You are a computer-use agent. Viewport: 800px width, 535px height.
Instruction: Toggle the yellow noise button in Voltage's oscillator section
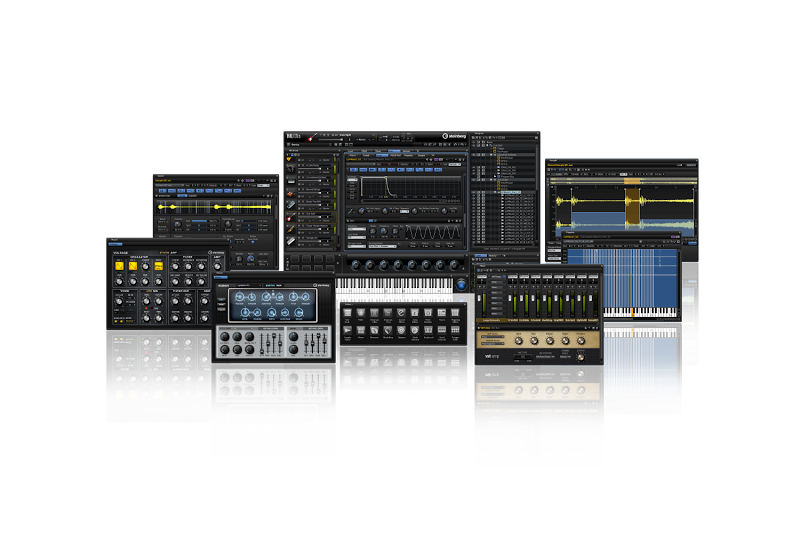pos(158,266)
